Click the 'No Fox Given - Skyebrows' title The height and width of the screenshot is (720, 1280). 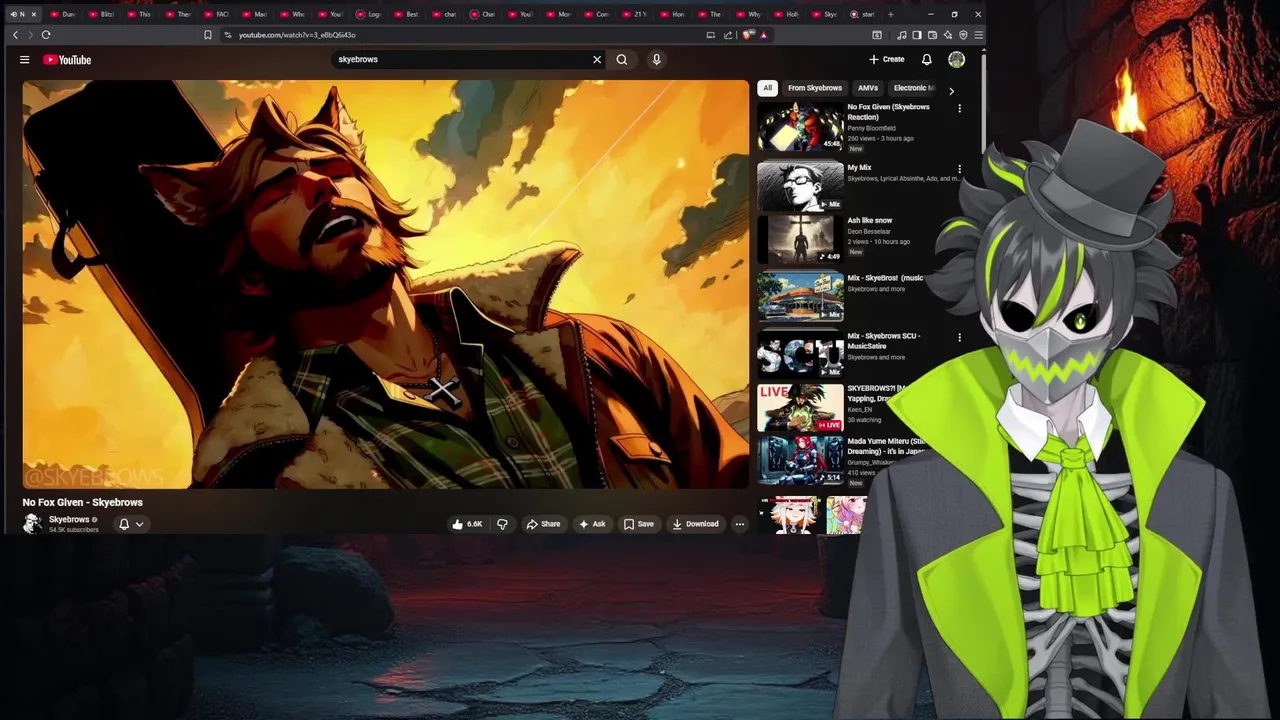point(83,502)
